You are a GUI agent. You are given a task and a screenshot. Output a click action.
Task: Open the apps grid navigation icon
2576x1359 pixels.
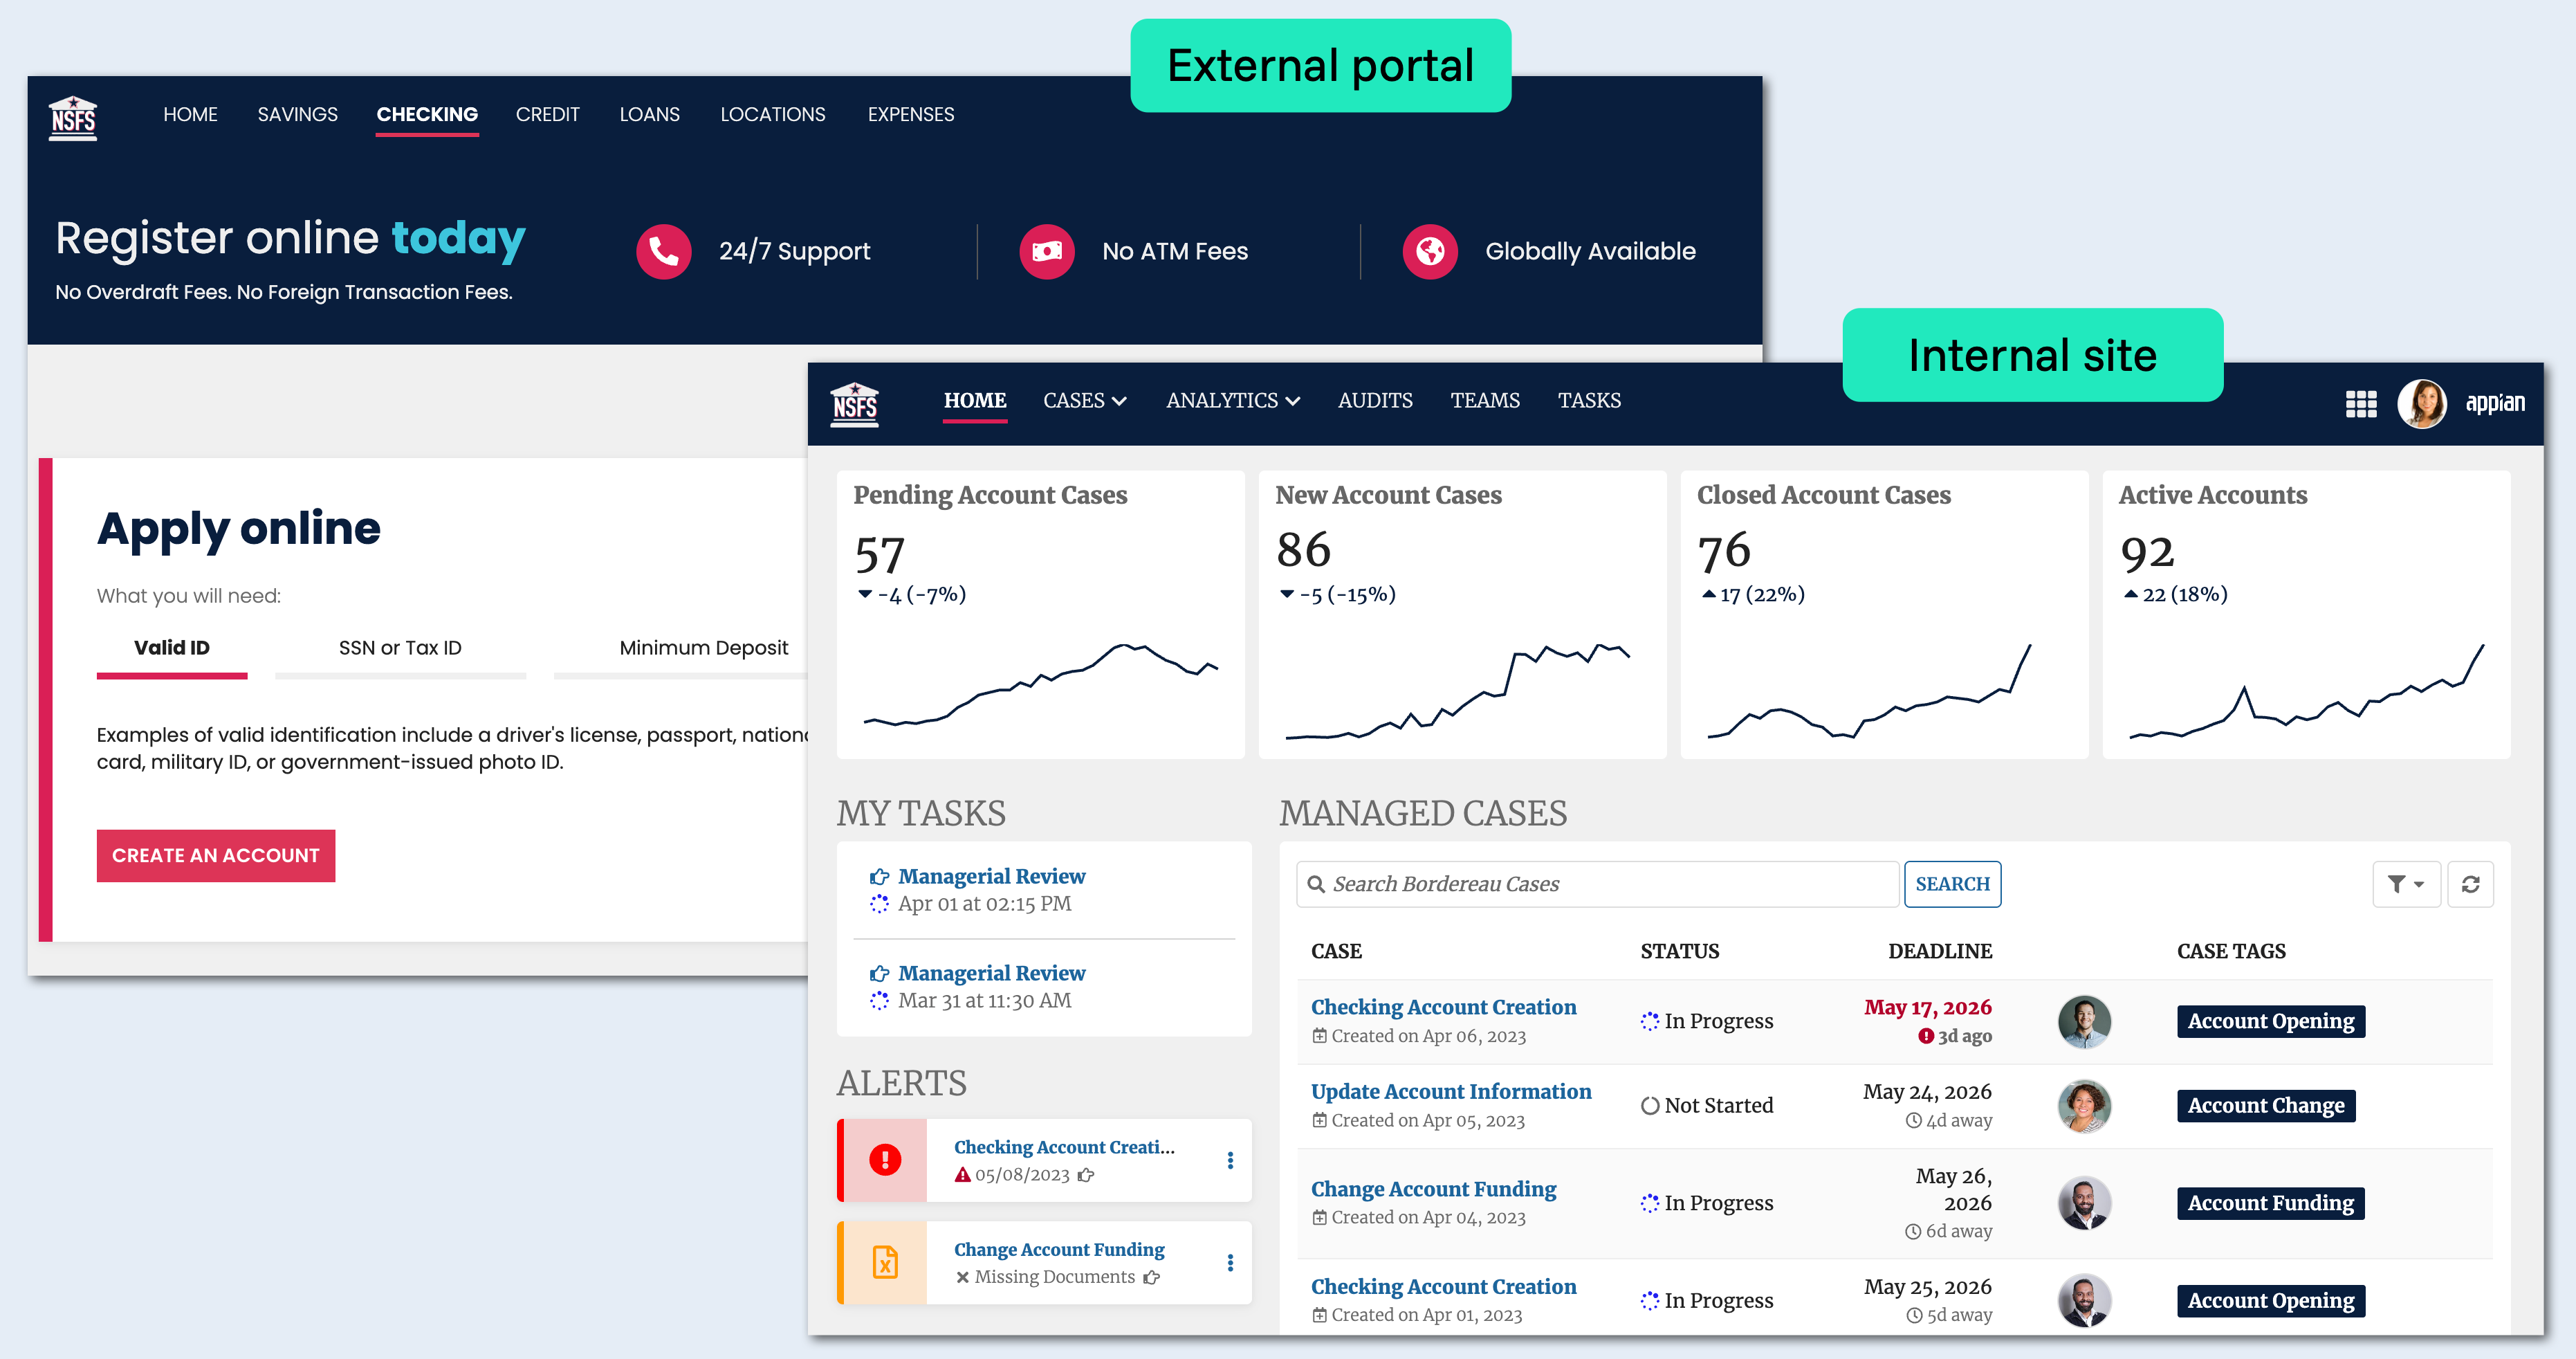point(2360,404)
